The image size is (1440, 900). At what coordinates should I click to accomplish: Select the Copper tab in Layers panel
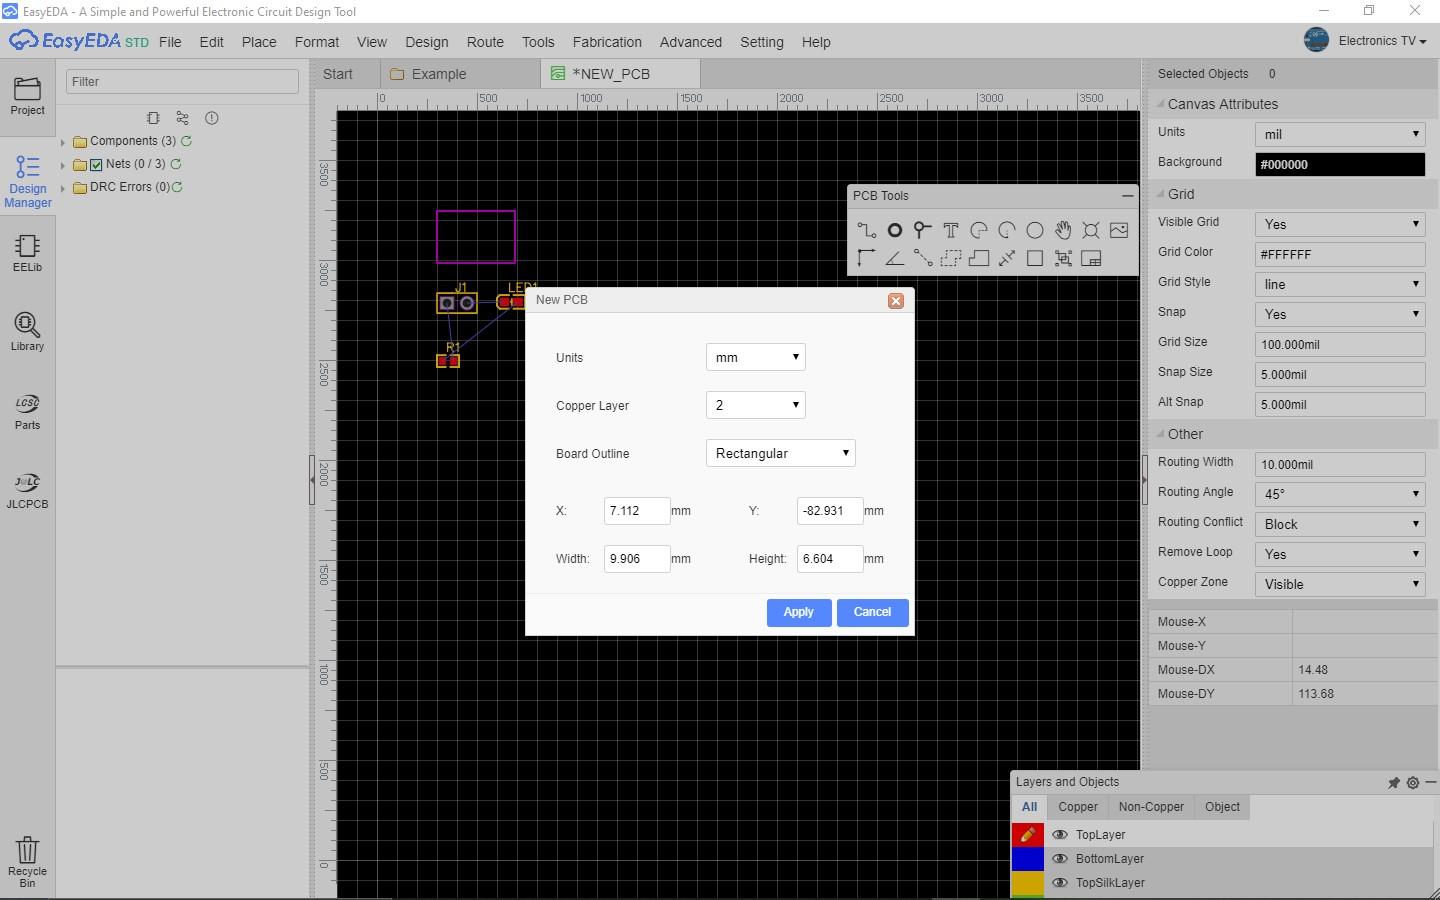tap(1078, 807)
